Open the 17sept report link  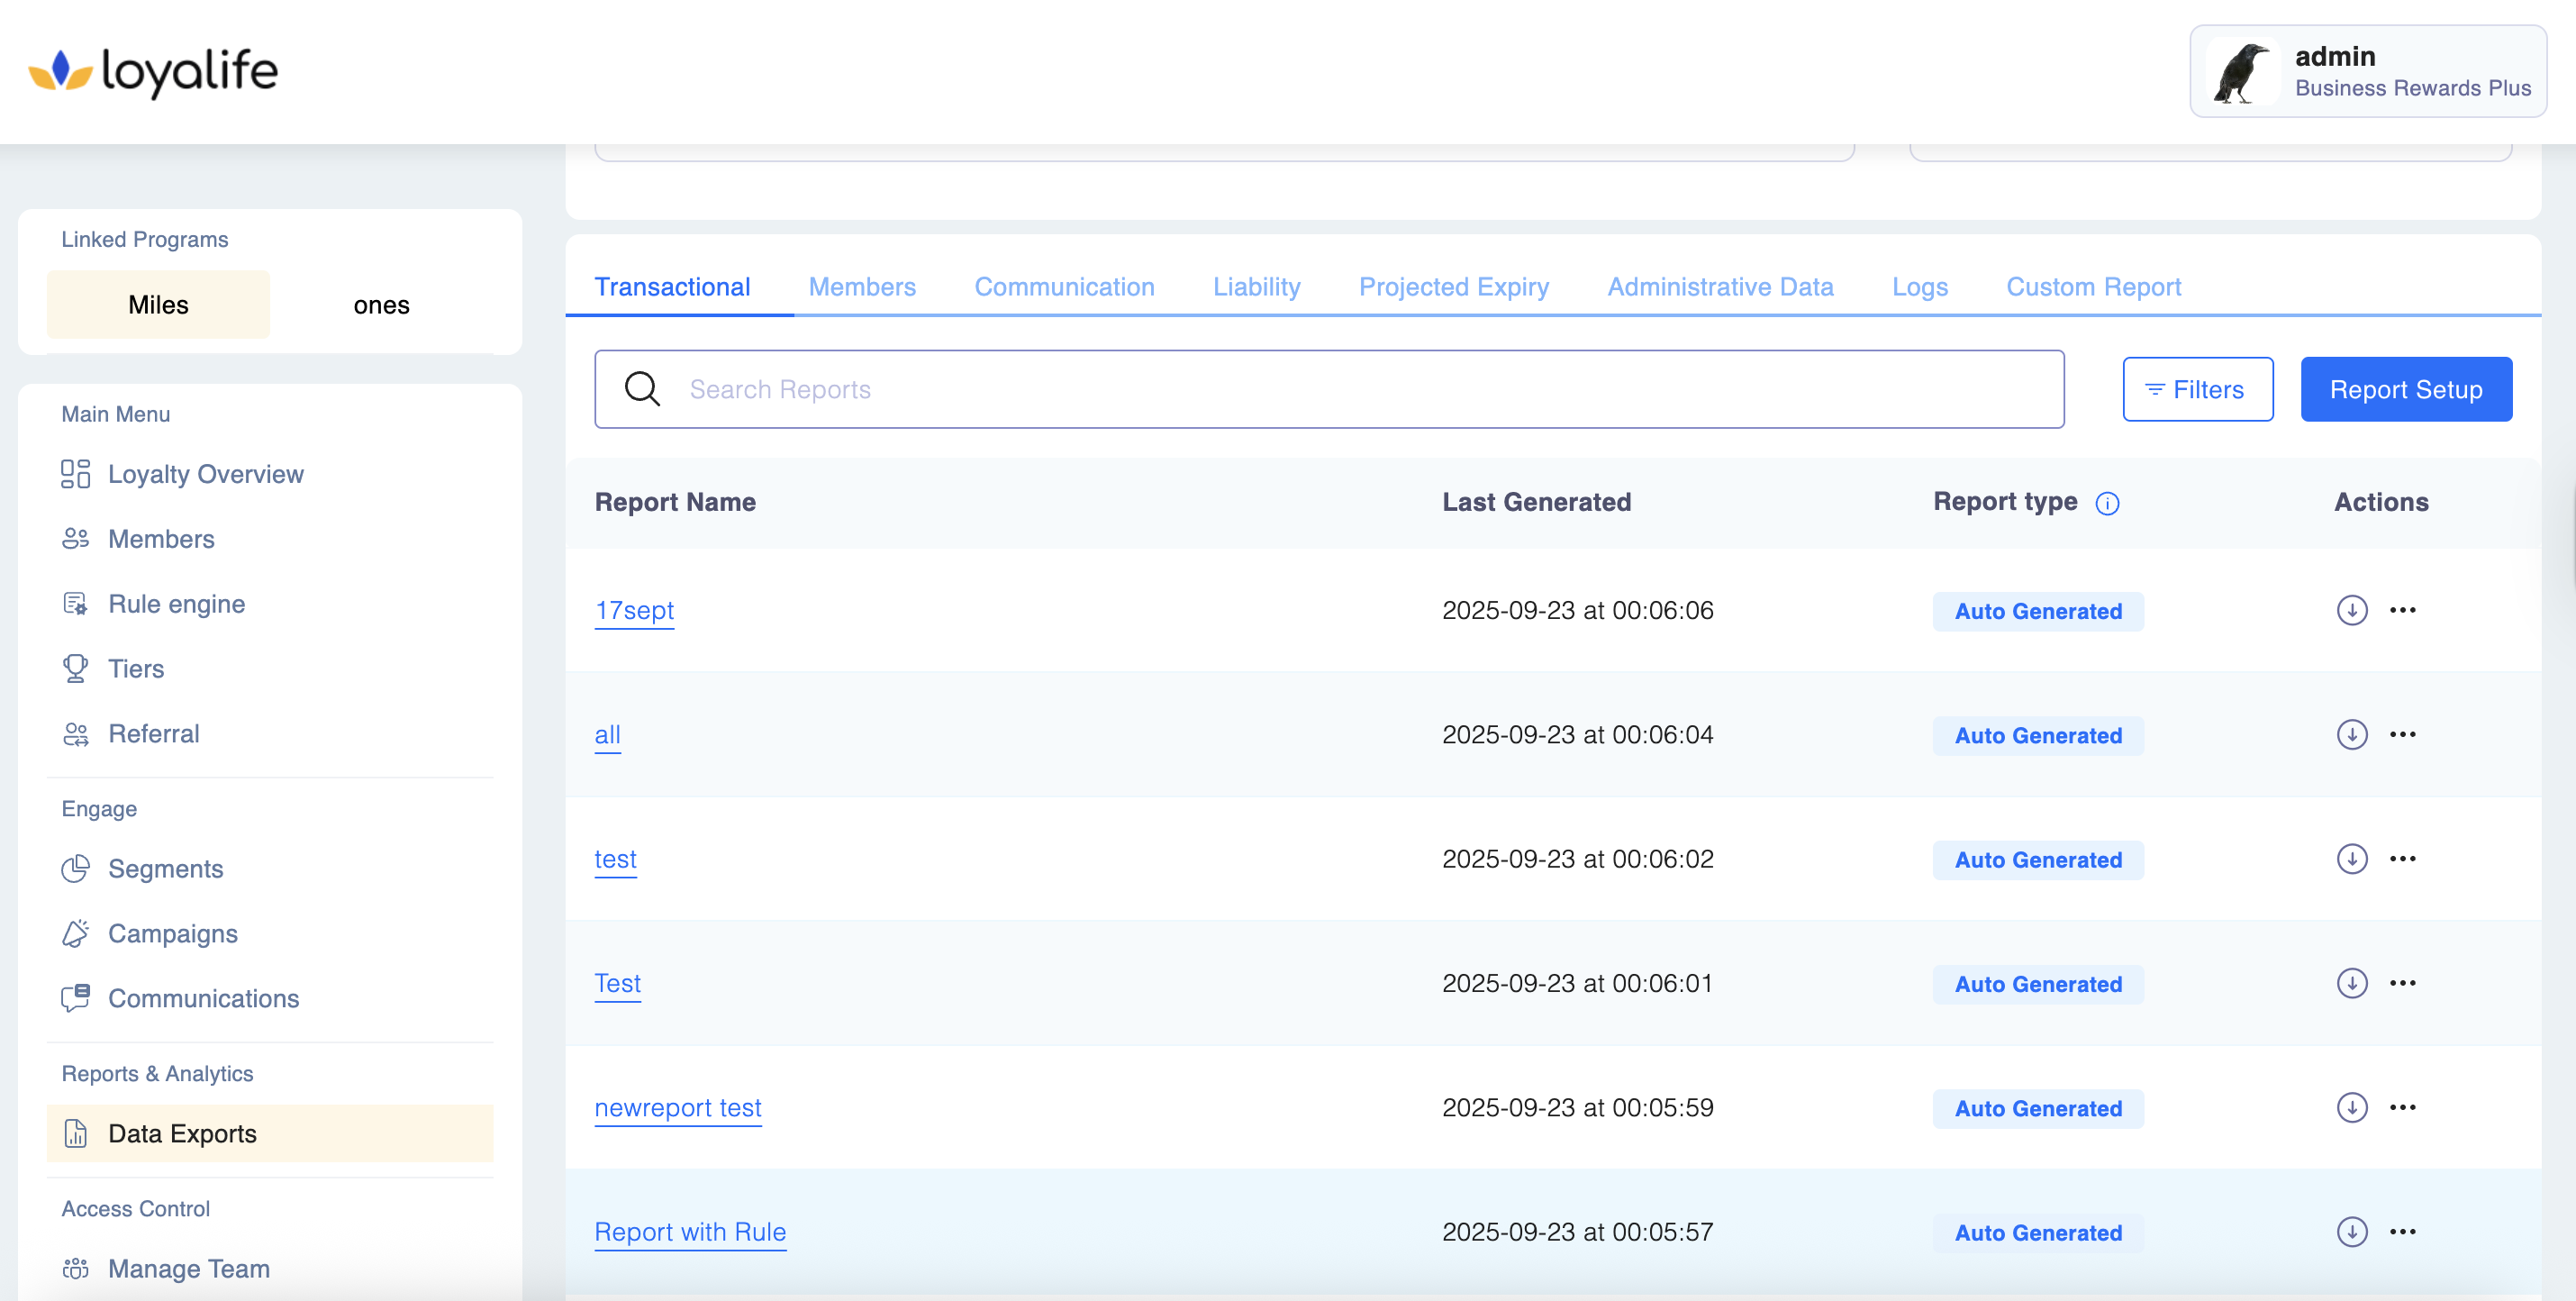click(x=634, y=610)
